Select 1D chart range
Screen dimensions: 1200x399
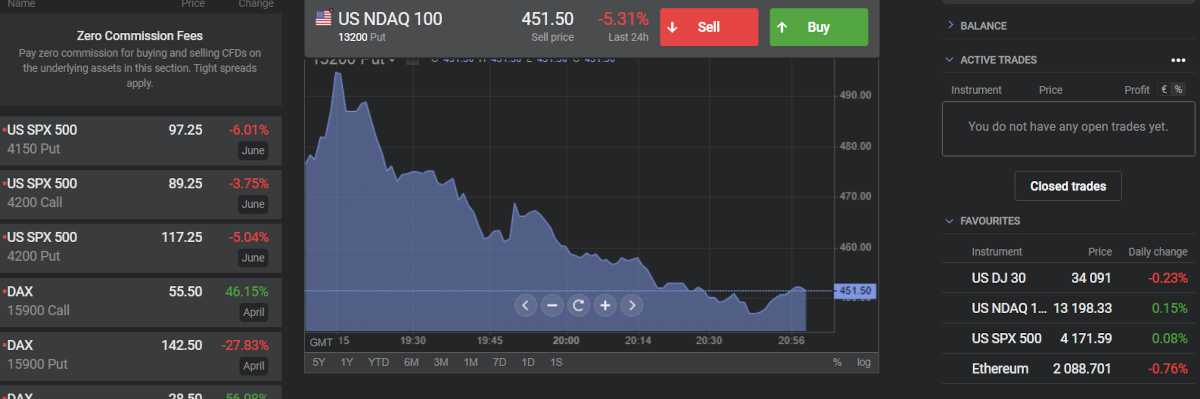[529, 362]
